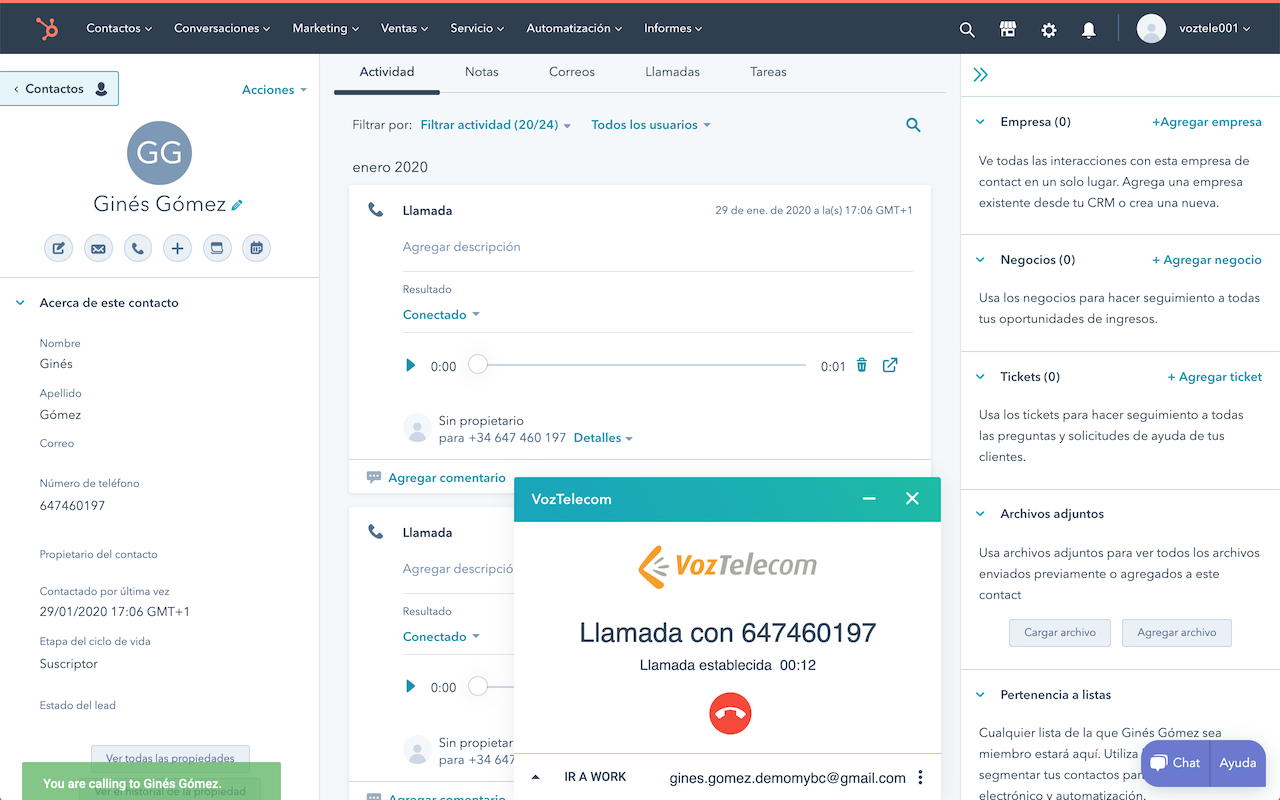1280x800 pixels.
Task: Switch to the Correos tab
Action: click(x=572, y=72)
